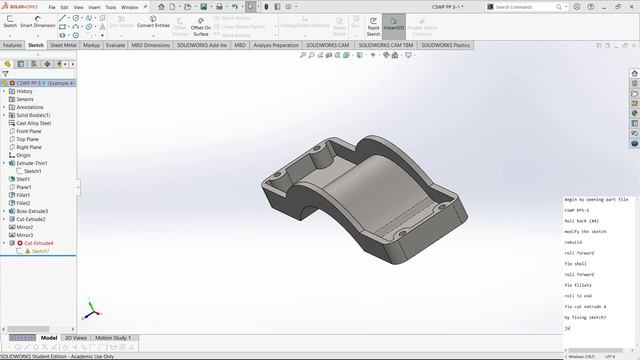Select Cast Alloy Steel material entry
Screen dimensions: 640x360
[x=33, y=123]
